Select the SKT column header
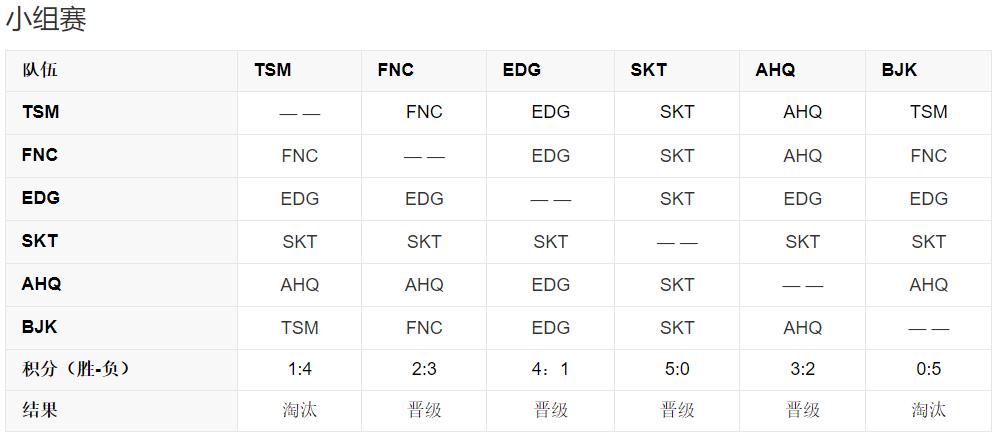 tap(648, 70)
